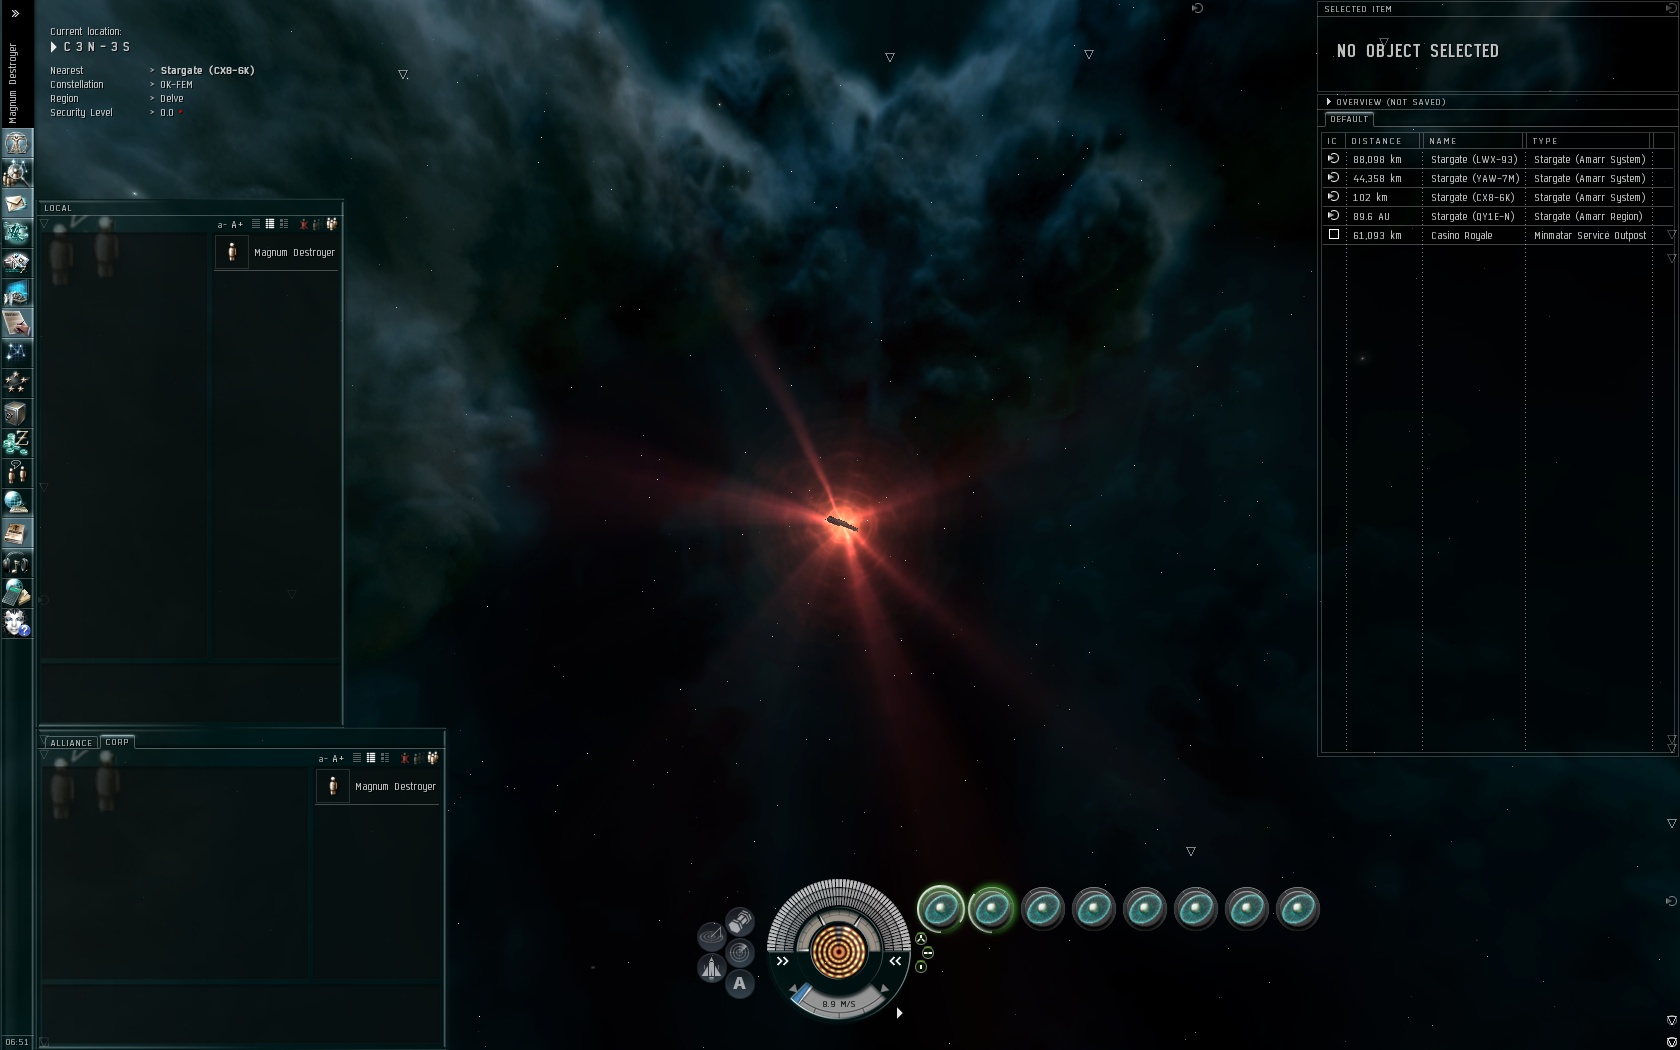Open the Corp chat window menu triangle
This screenshot has width=1680, height=1050.
pos(44,757)
